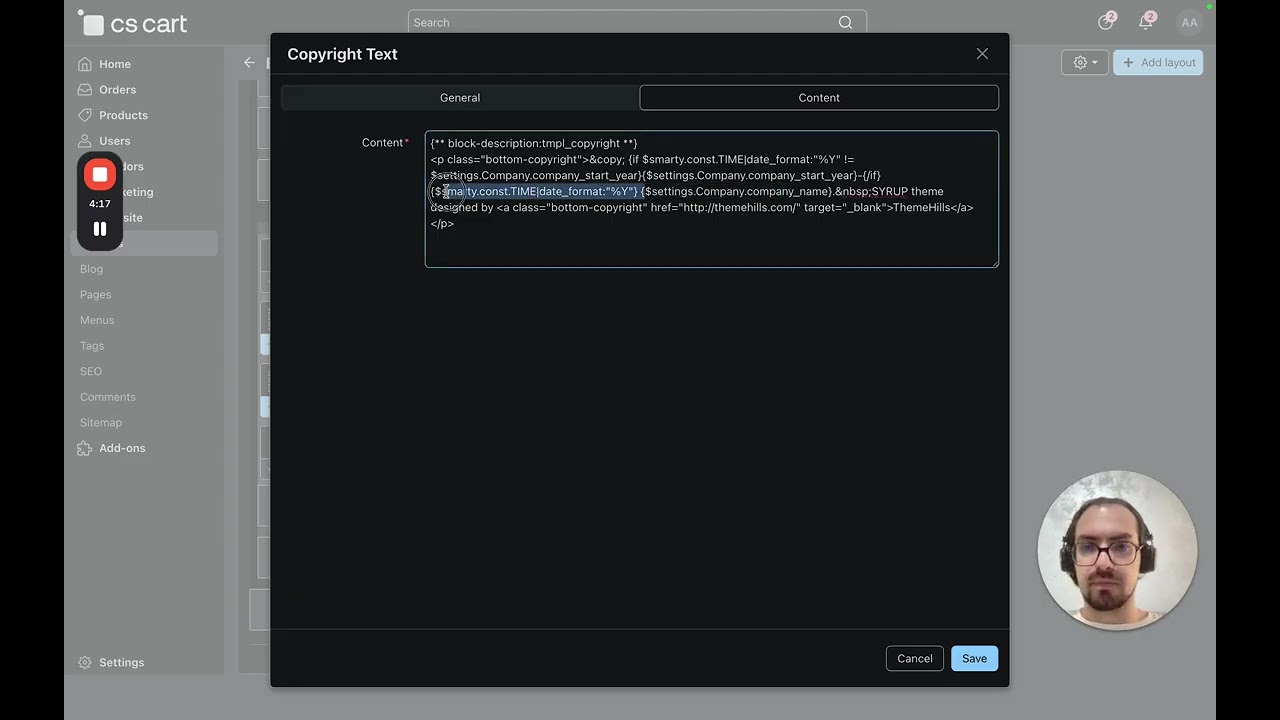The image size is (1280, 720).
Task: Click the Add layout button
Action: pyautogui.click(x=1158, y=62)
